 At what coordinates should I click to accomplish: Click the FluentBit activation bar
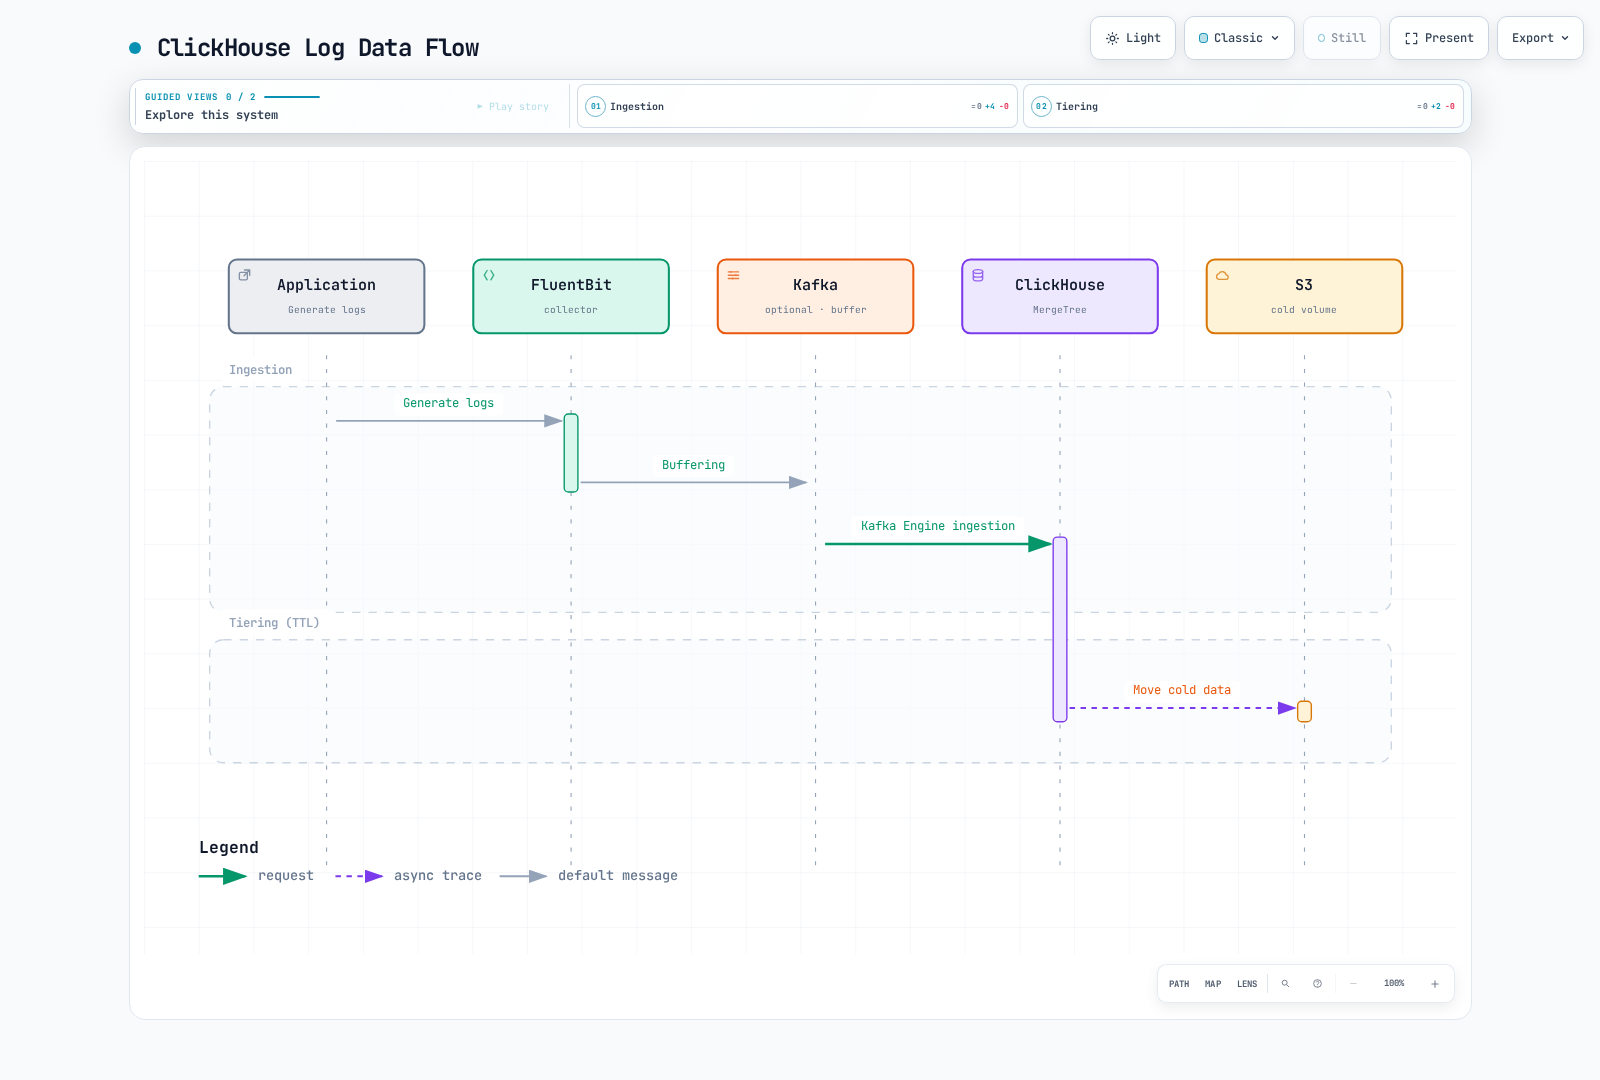[571, 453]
